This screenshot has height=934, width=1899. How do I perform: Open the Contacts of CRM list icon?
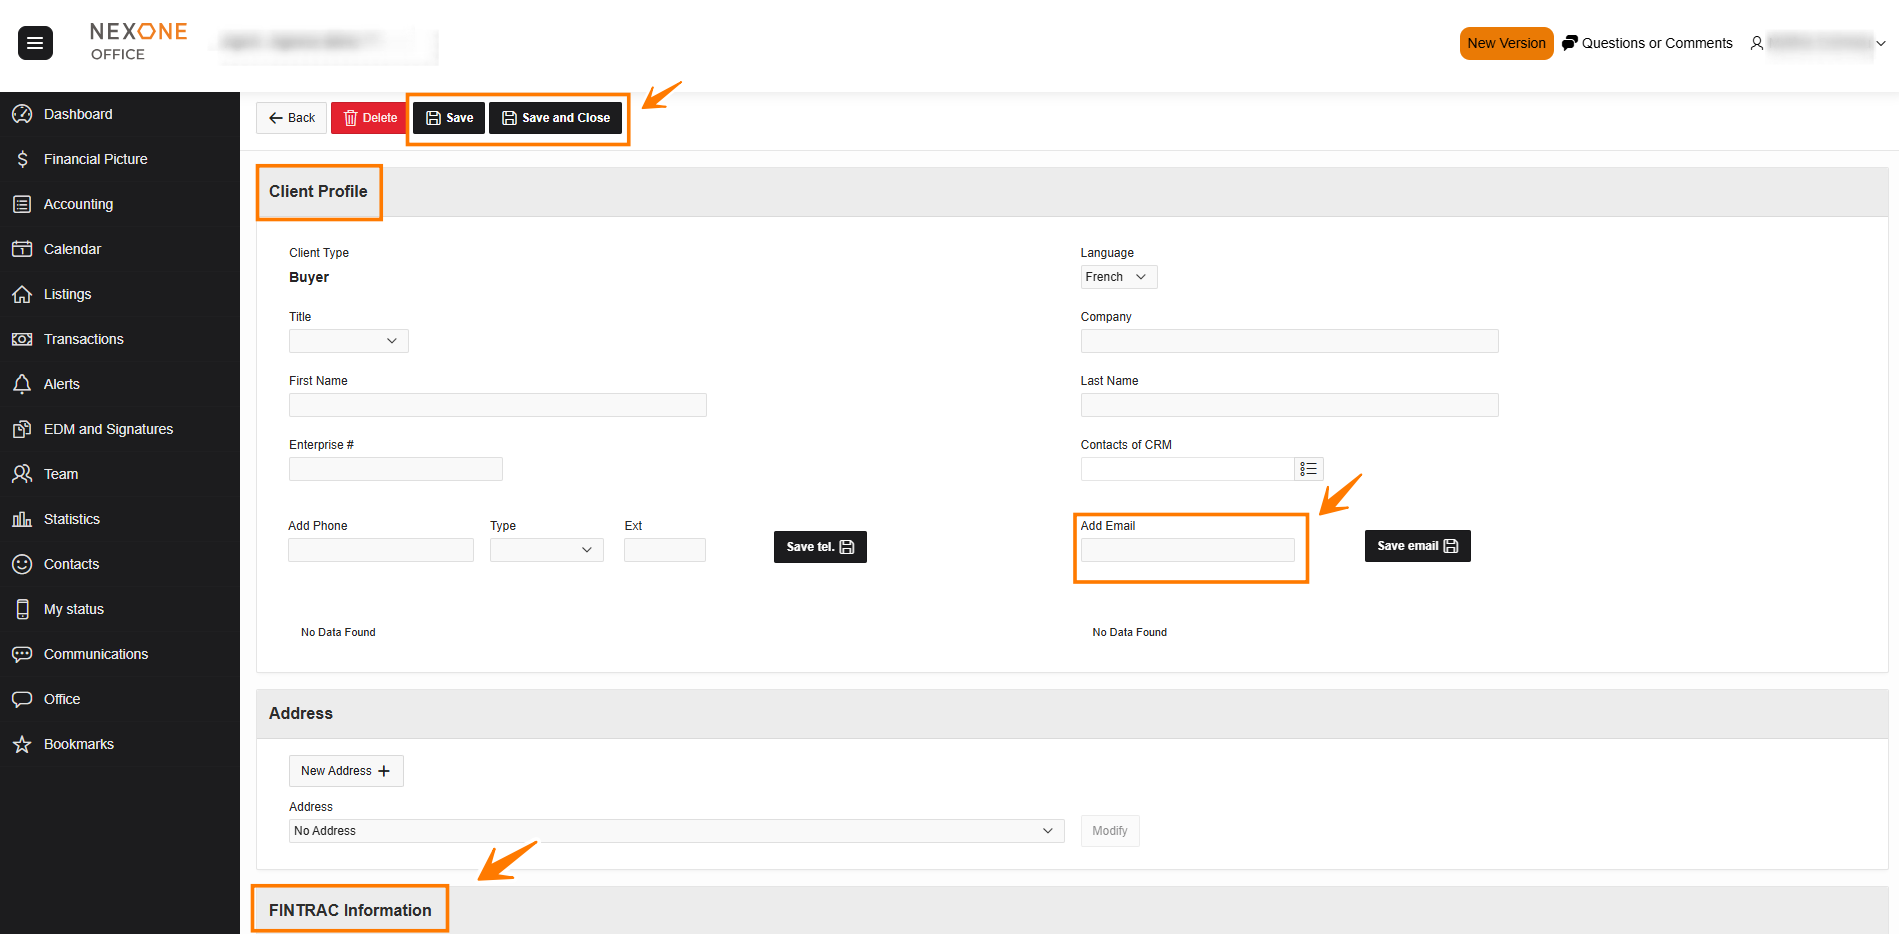[1308, 469]
